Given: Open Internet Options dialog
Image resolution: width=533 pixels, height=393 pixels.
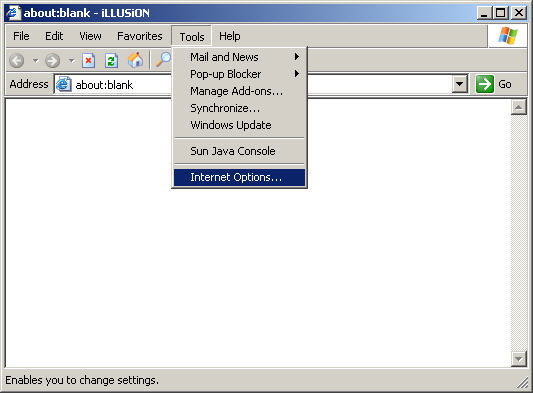Looking at the screenshot, I should click(x=240, y=177).
